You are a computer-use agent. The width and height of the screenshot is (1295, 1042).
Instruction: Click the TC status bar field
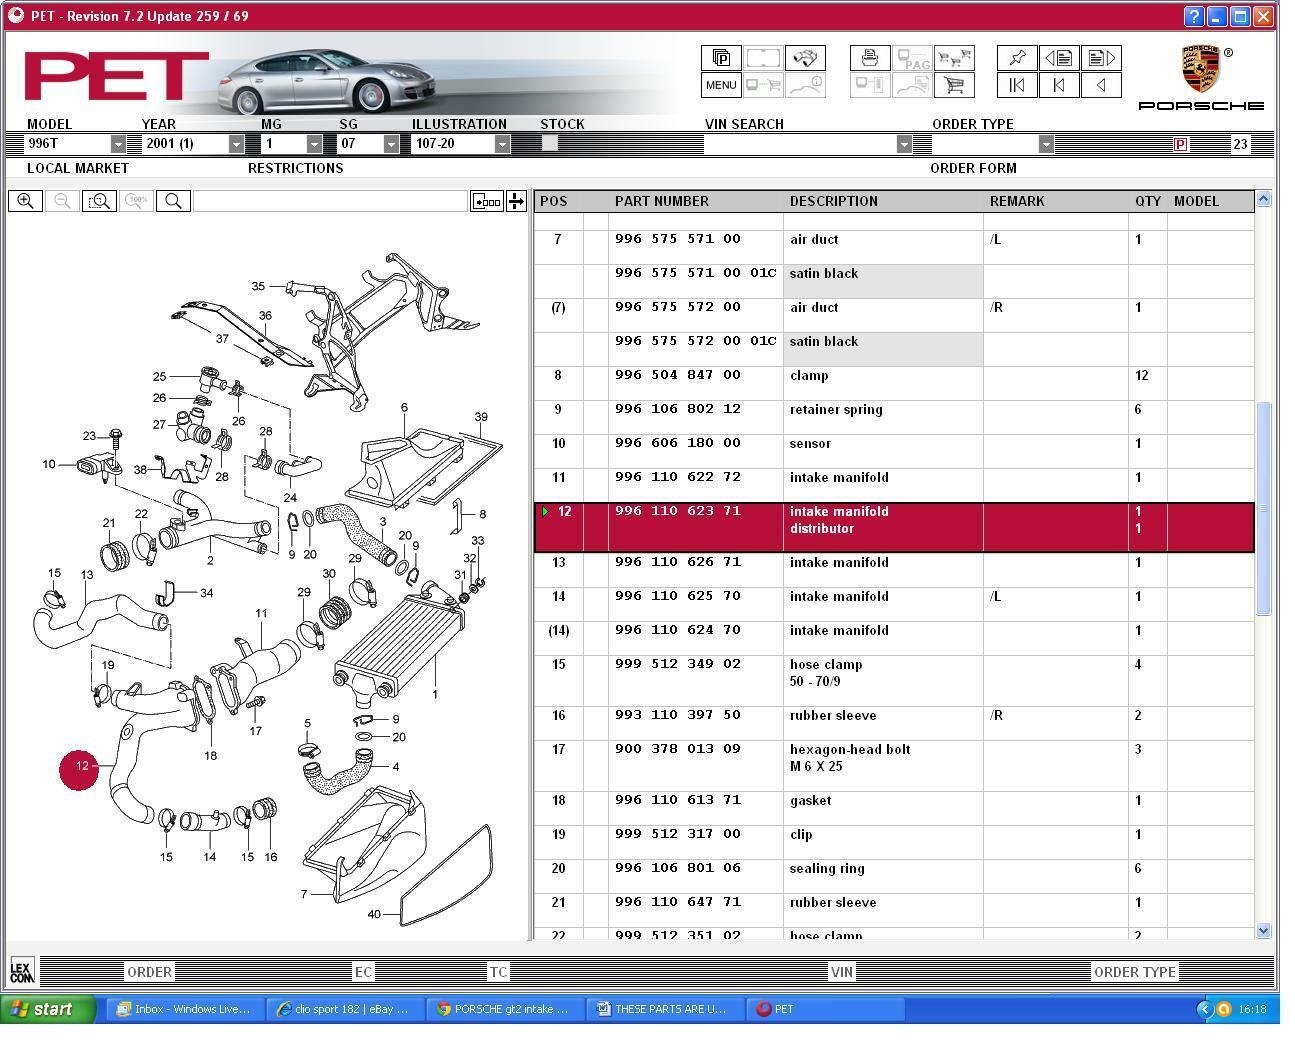(498, 972)
